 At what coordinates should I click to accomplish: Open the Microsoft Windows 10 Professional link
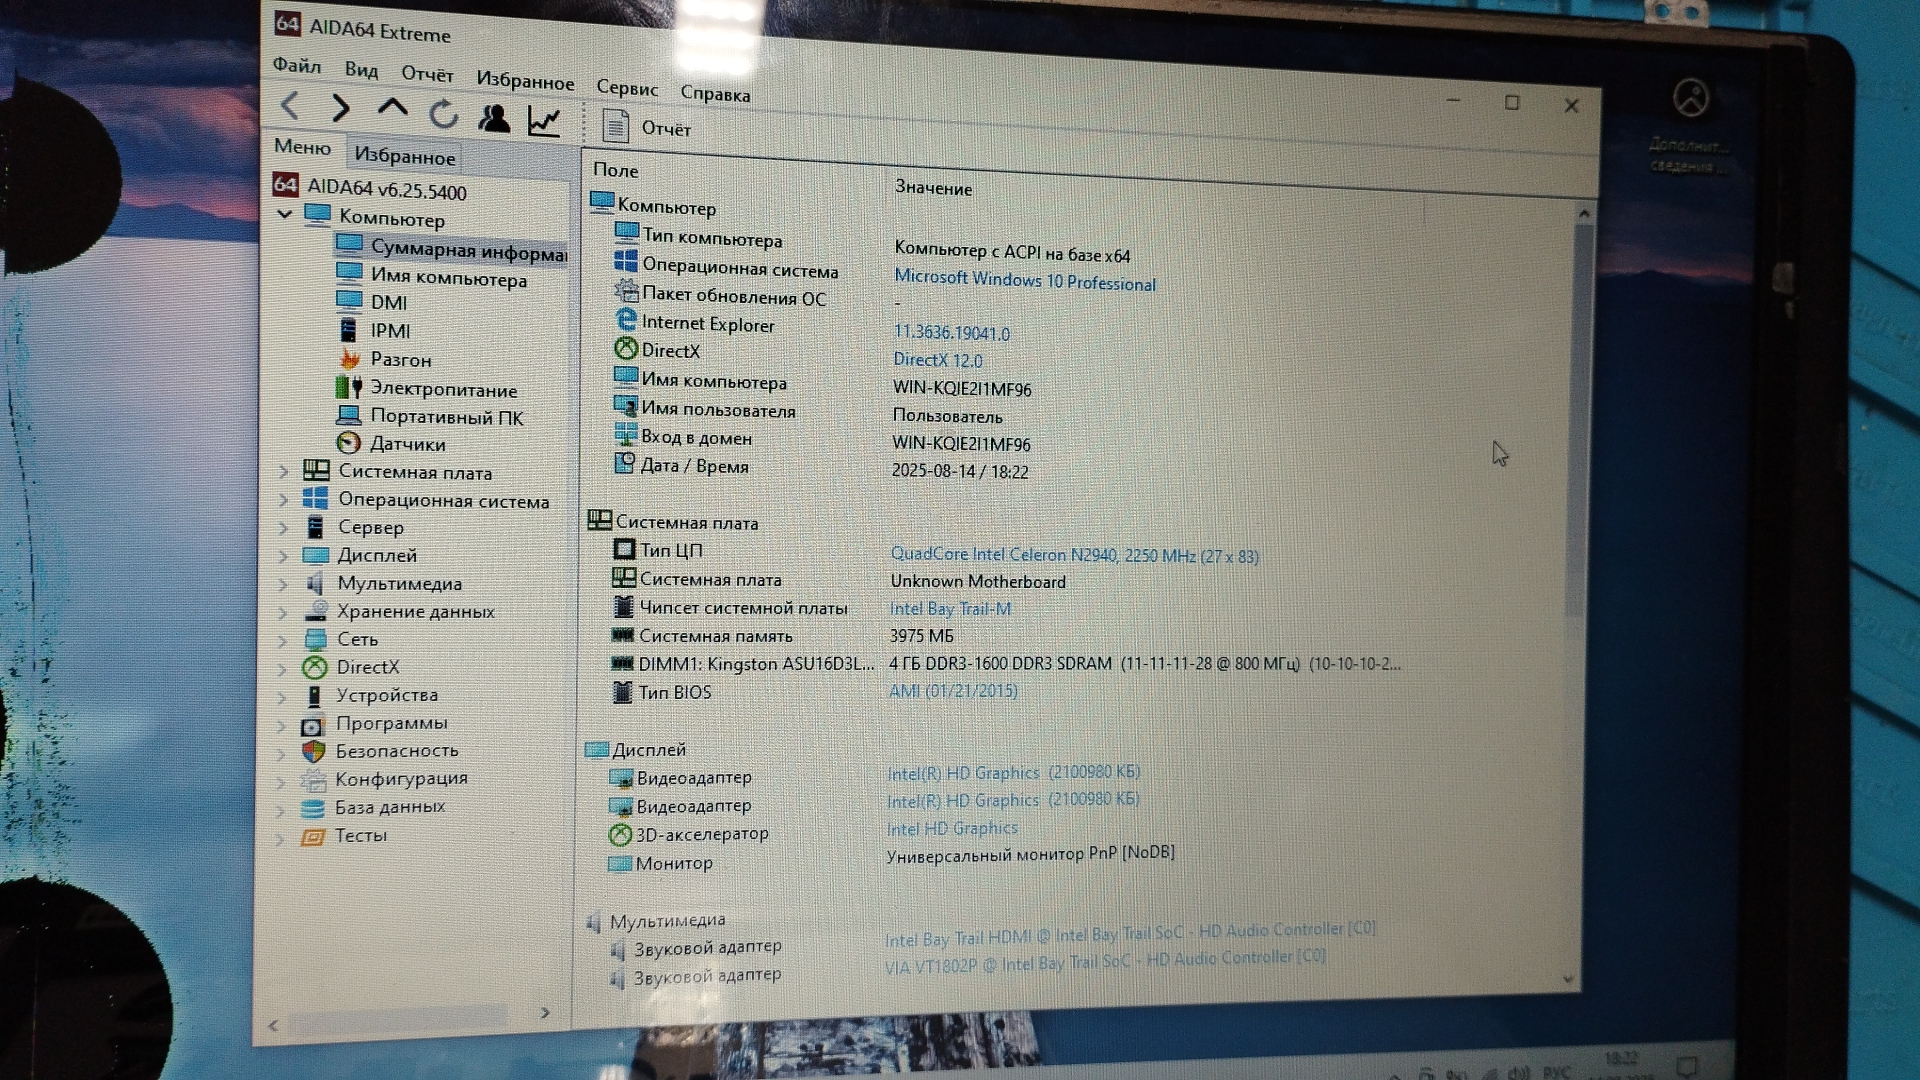1024,280
